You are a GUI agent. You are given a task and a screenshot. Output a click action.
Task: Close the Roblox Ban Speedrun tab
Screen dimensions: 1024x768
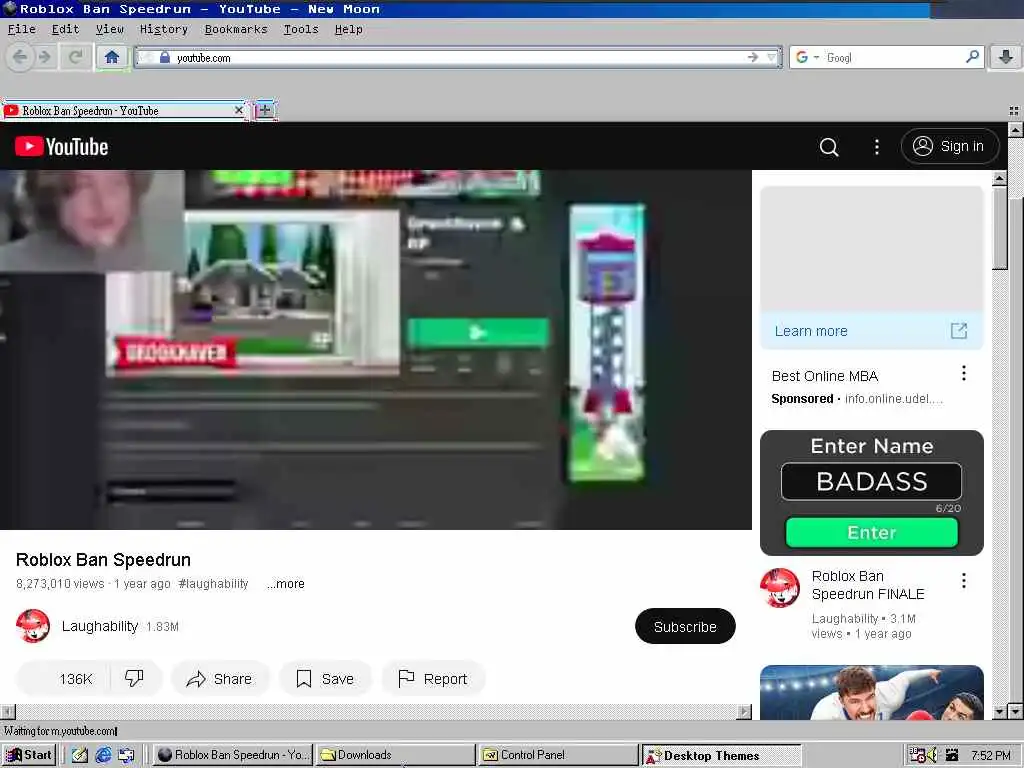tap(238, 110)
